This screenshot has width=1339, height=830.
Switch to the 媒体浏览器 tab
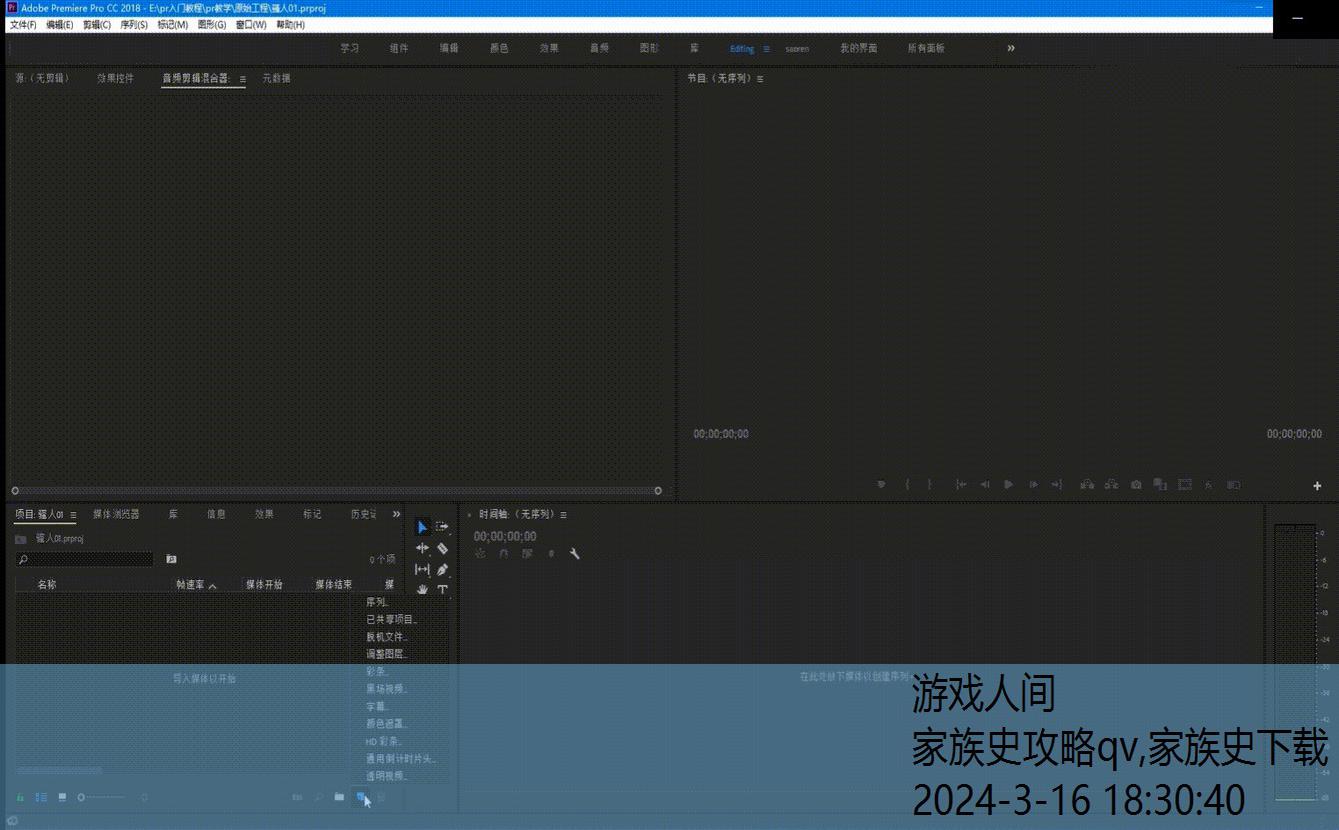point(116,514)
